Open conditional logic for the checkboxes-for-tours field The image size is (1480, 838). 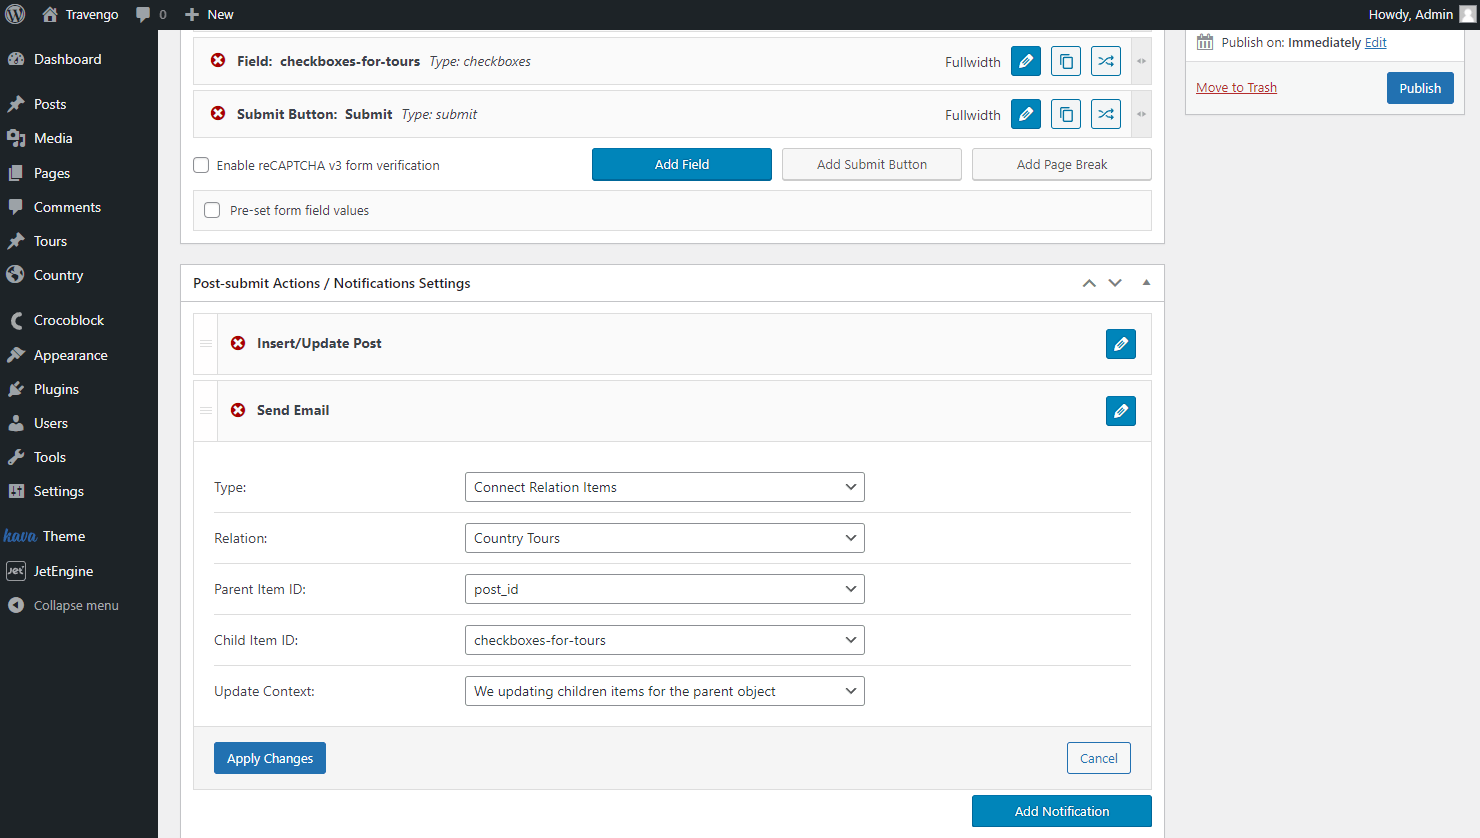click(1106, 61)
